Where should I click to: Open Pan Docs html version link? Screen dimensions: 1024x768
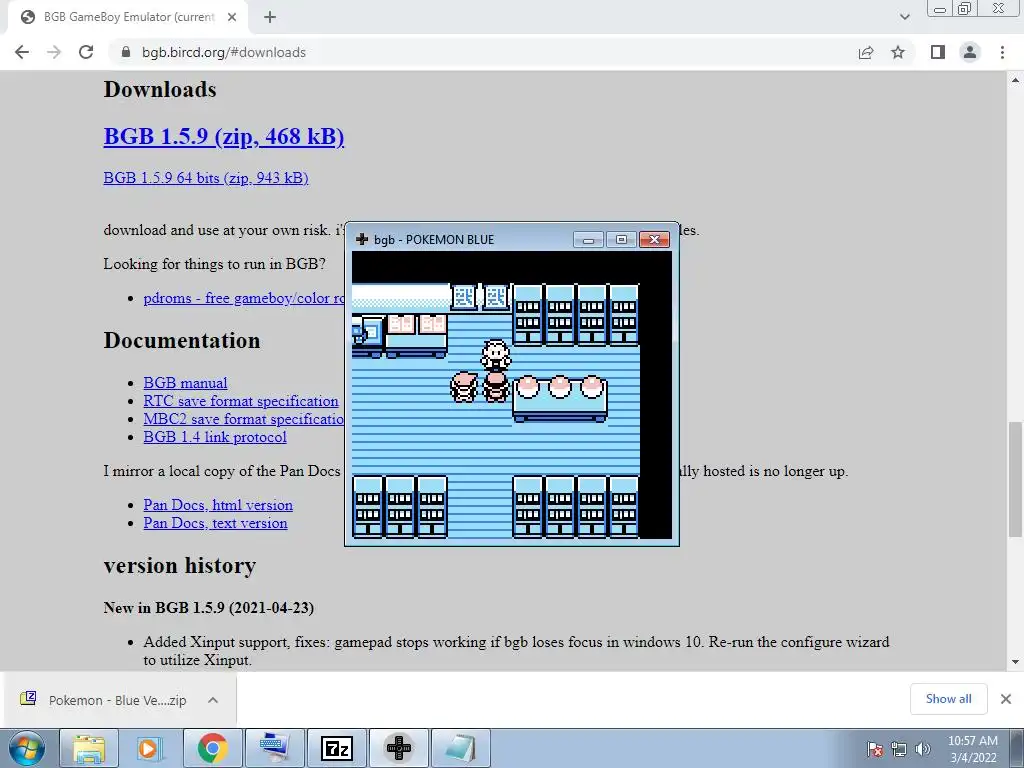click(218, 505)
